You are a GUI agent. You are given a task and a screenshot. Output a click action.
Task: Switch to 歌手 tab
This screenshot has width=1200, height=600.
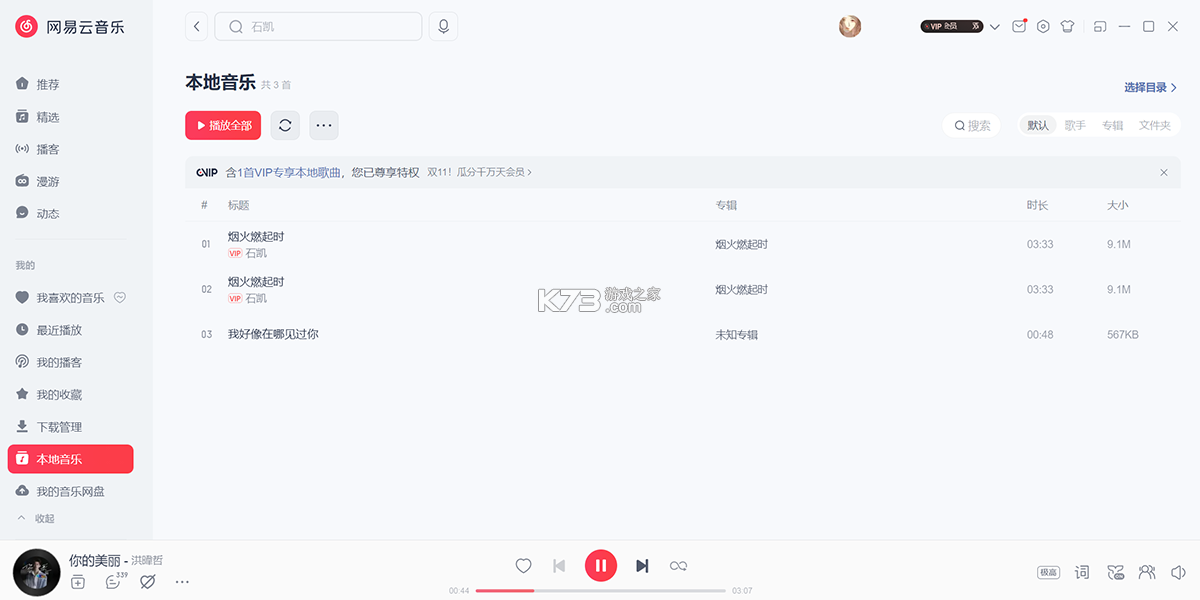[x=1075, y=125]
